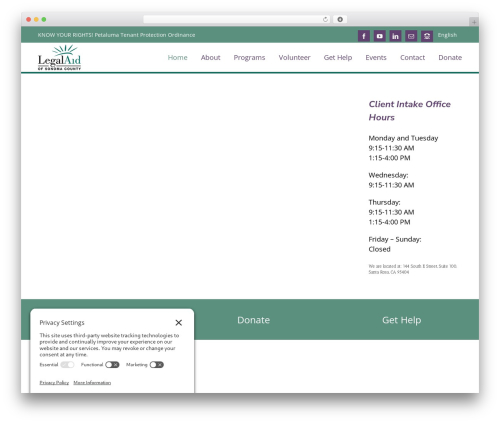Click the Wednesday: hours text
The width and height of the screenshot is (500, 423).
click(391, 180)
